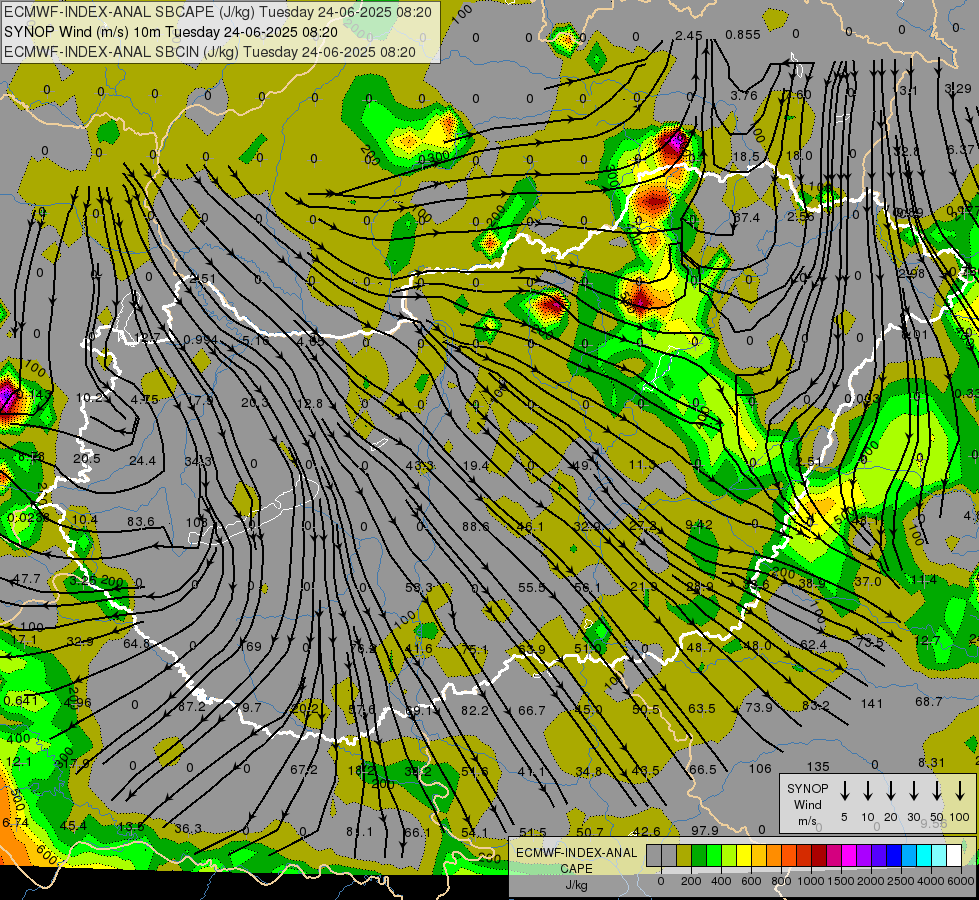Click the 8.31 value on the map
This screenshot has height=900, width=979.
[932, 763]
